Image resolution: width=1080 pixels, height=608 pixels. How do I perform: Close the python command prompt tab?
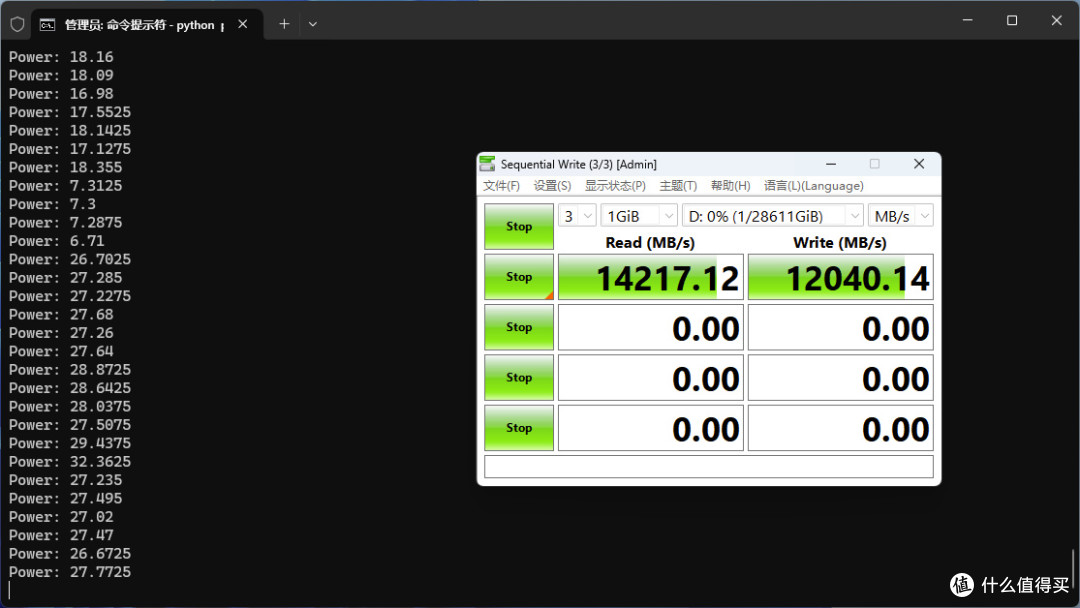click(x=242, y=24)
